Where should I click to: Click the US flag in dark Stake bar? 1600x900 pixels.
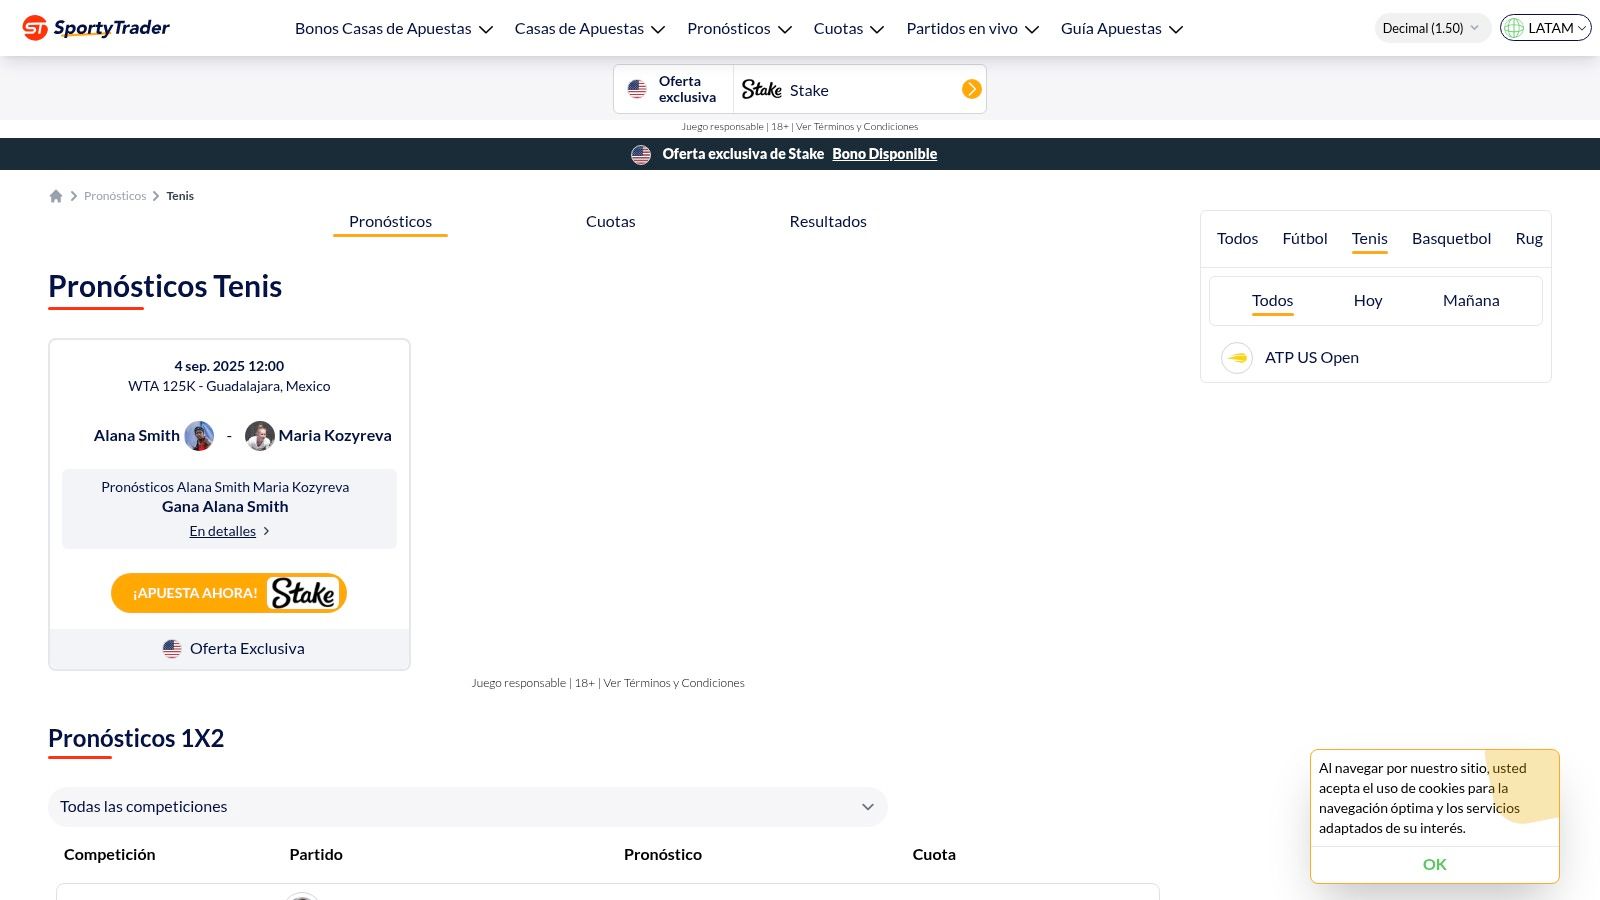coord(641,155)
